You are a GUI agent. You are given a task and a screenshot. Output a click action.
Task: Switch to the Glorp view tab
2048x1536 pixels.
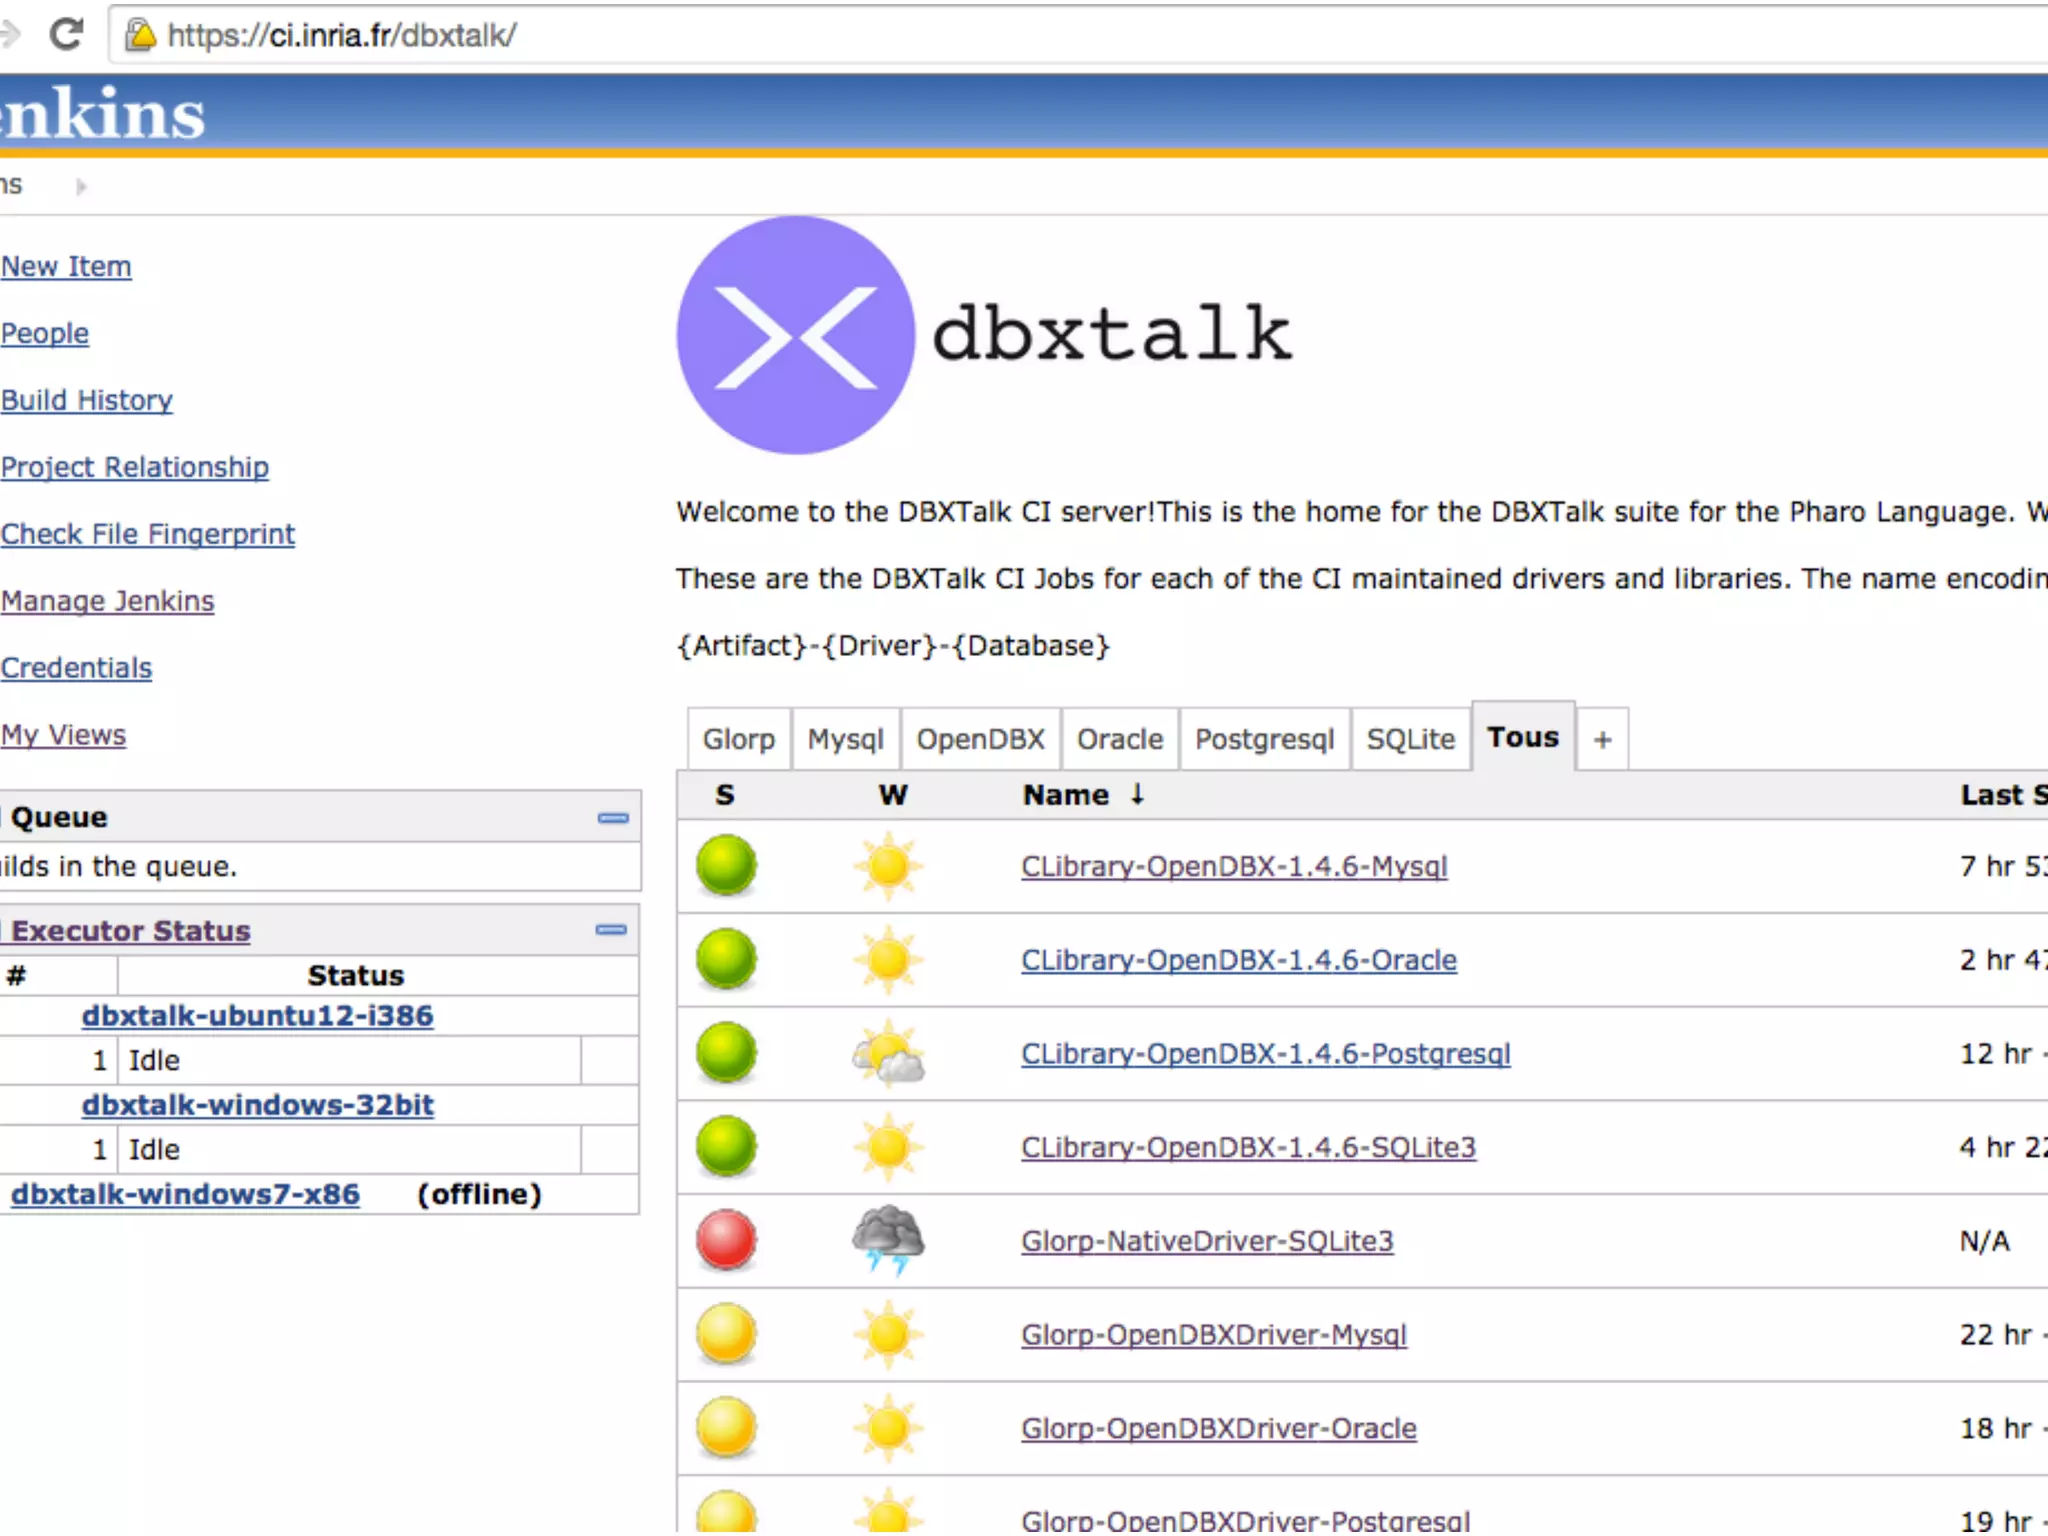click(738, 739)
